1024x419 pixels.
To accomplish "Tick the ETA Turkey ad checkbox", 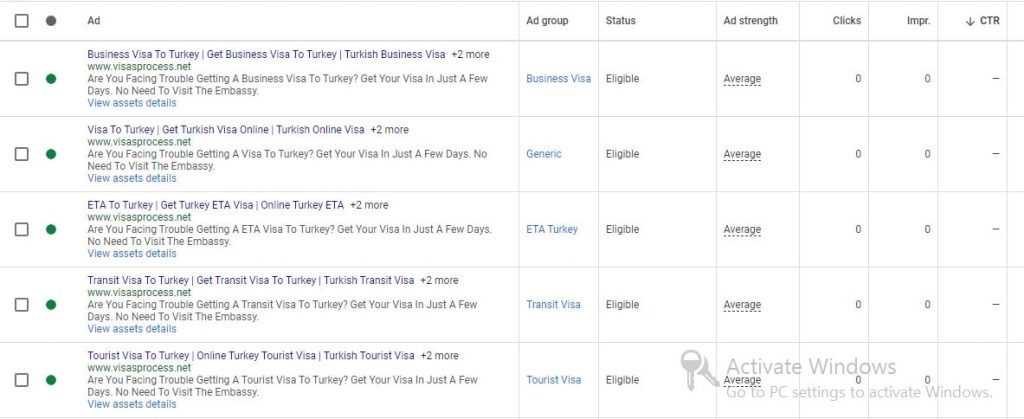I will (22, 229).
